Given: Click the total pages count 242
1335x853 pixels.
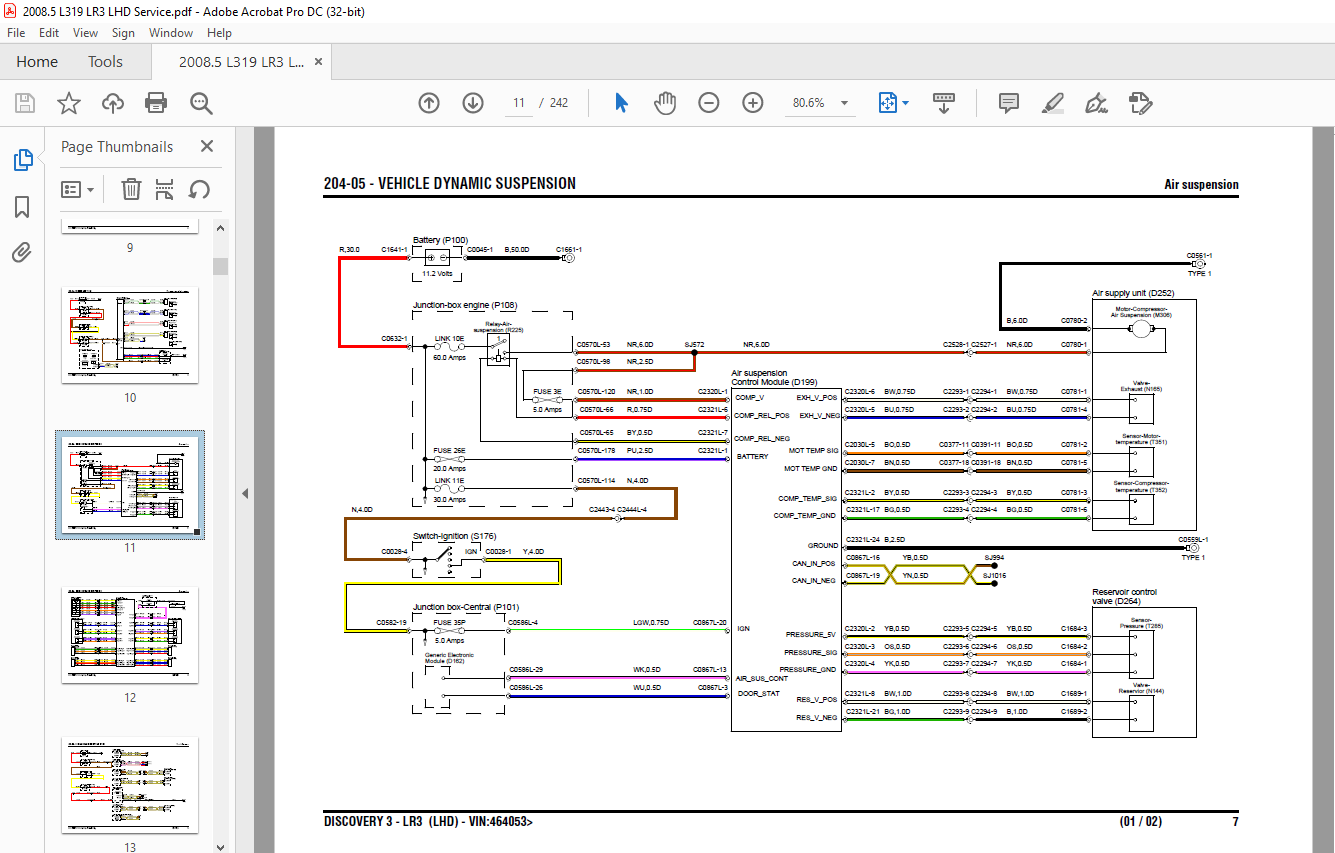Looking at the screenshot, I should [559, 103].
